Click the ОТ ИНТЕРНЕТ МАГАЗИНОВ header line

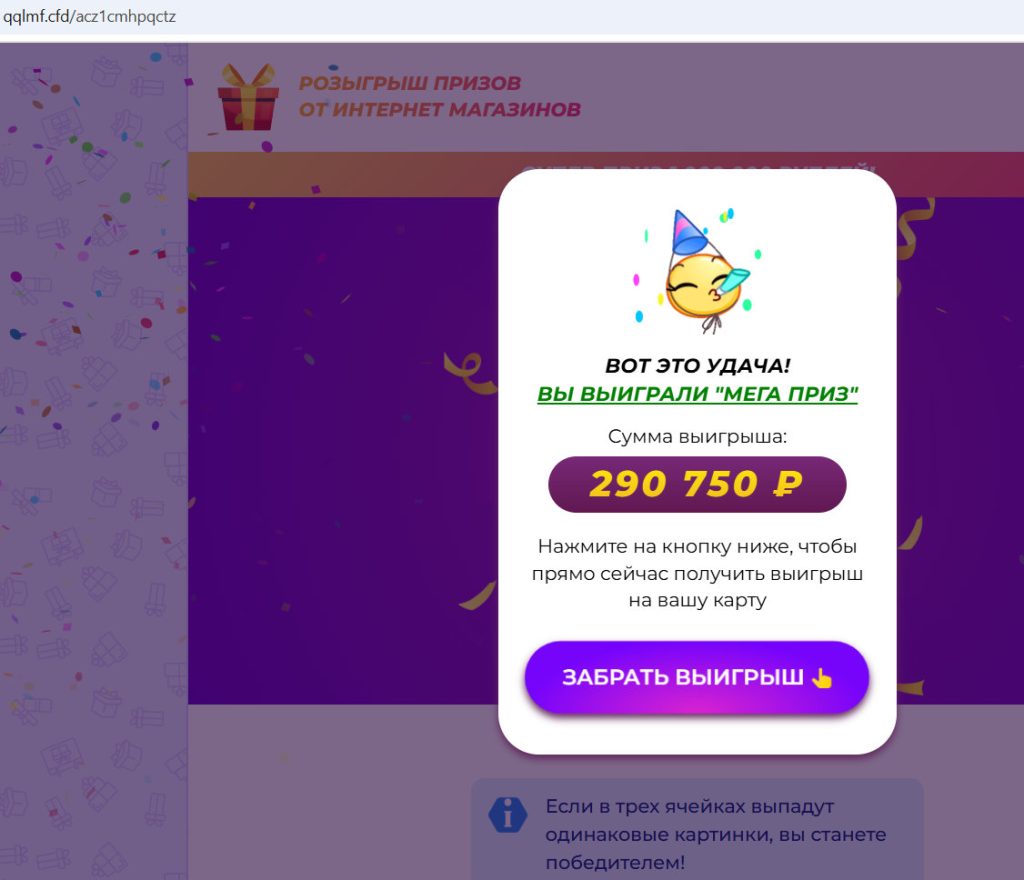tap(440, 109)
